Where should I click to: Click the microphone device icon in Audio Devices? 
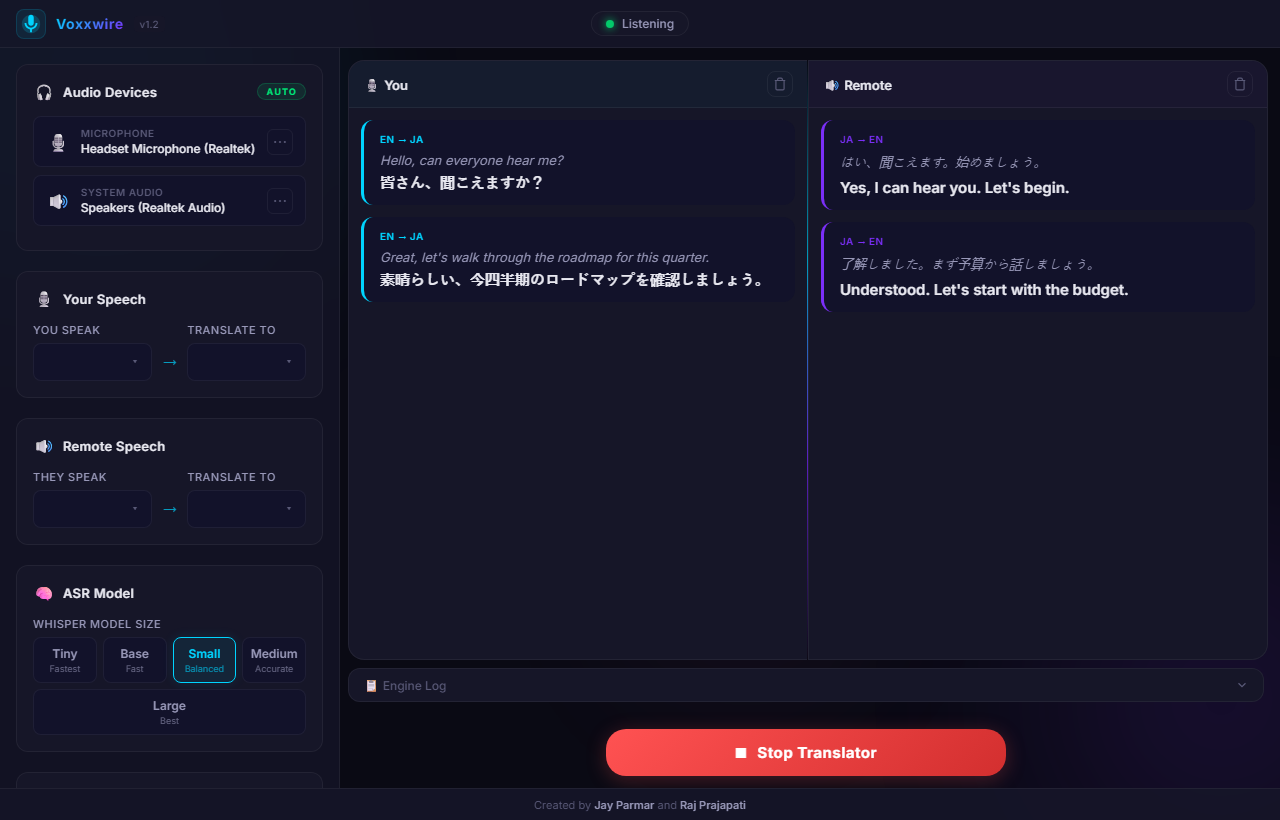(x=59, y=142)
